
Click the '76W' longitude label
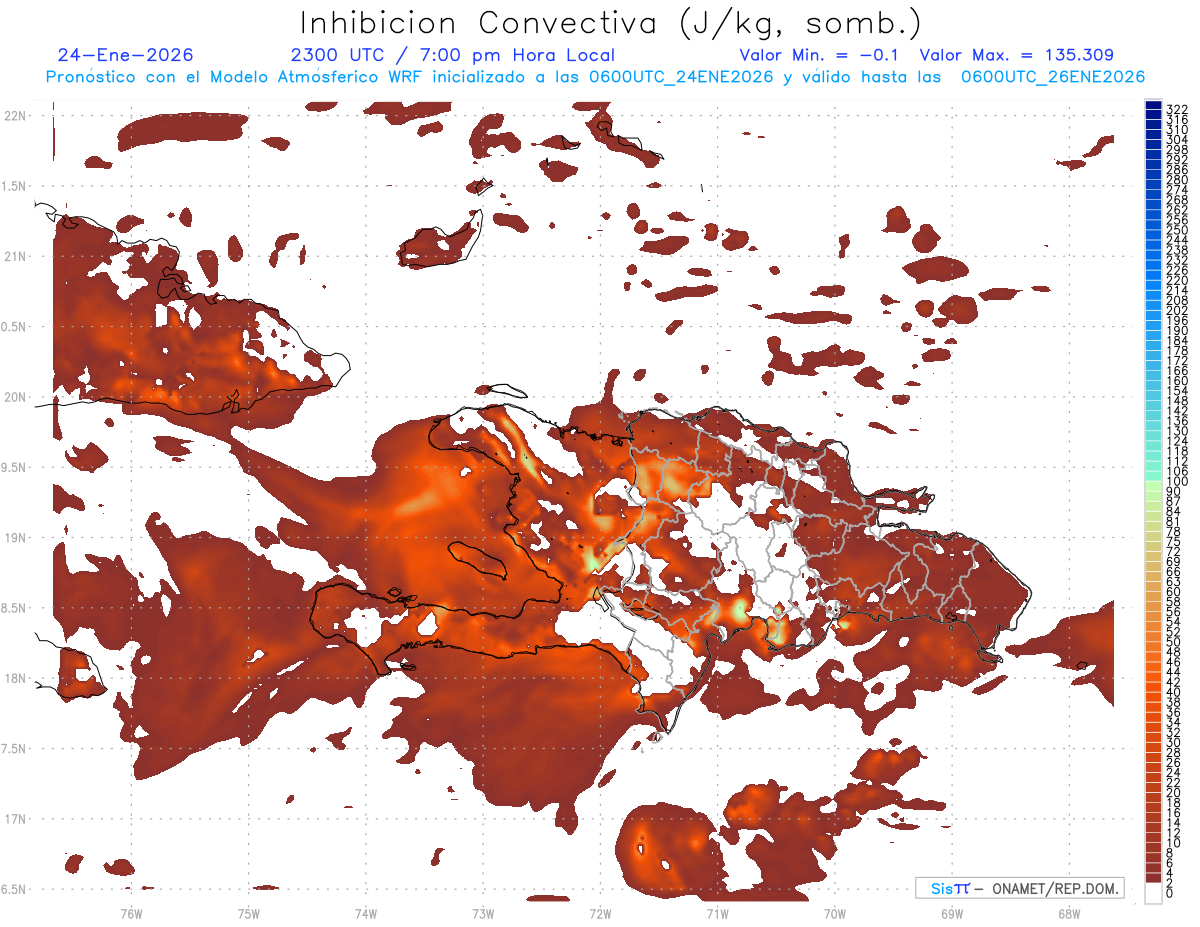[131, 913]
